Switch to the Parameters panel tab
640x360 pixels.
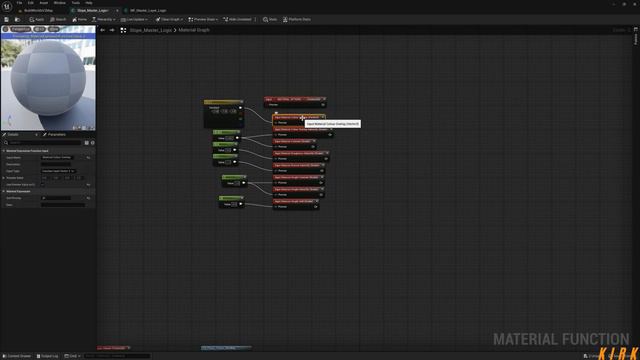54,135
